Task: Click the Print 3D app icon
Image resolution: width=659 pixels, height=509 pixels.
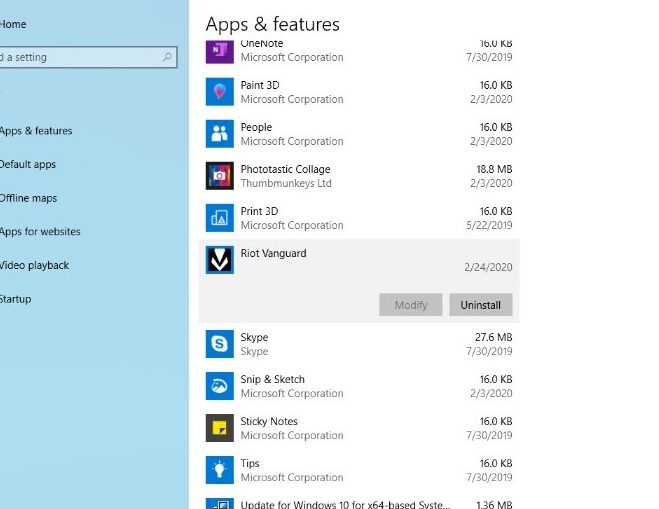Action: click(220, 218)
